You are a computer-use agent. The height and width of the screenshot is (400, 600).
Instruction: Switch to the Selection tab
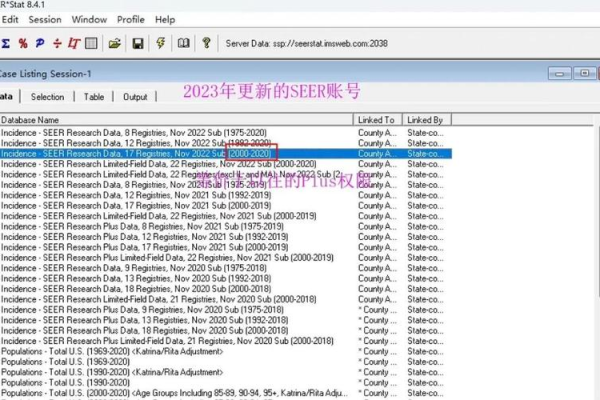[47, 97]
